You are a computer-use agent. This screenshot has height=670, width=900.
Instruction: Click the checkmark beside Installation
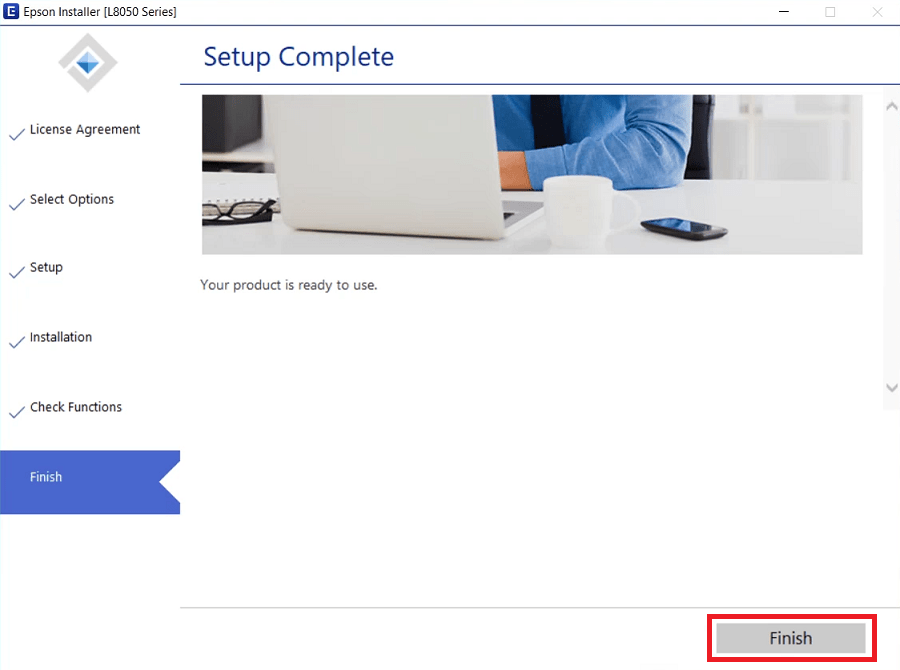(x=17, y=342)
